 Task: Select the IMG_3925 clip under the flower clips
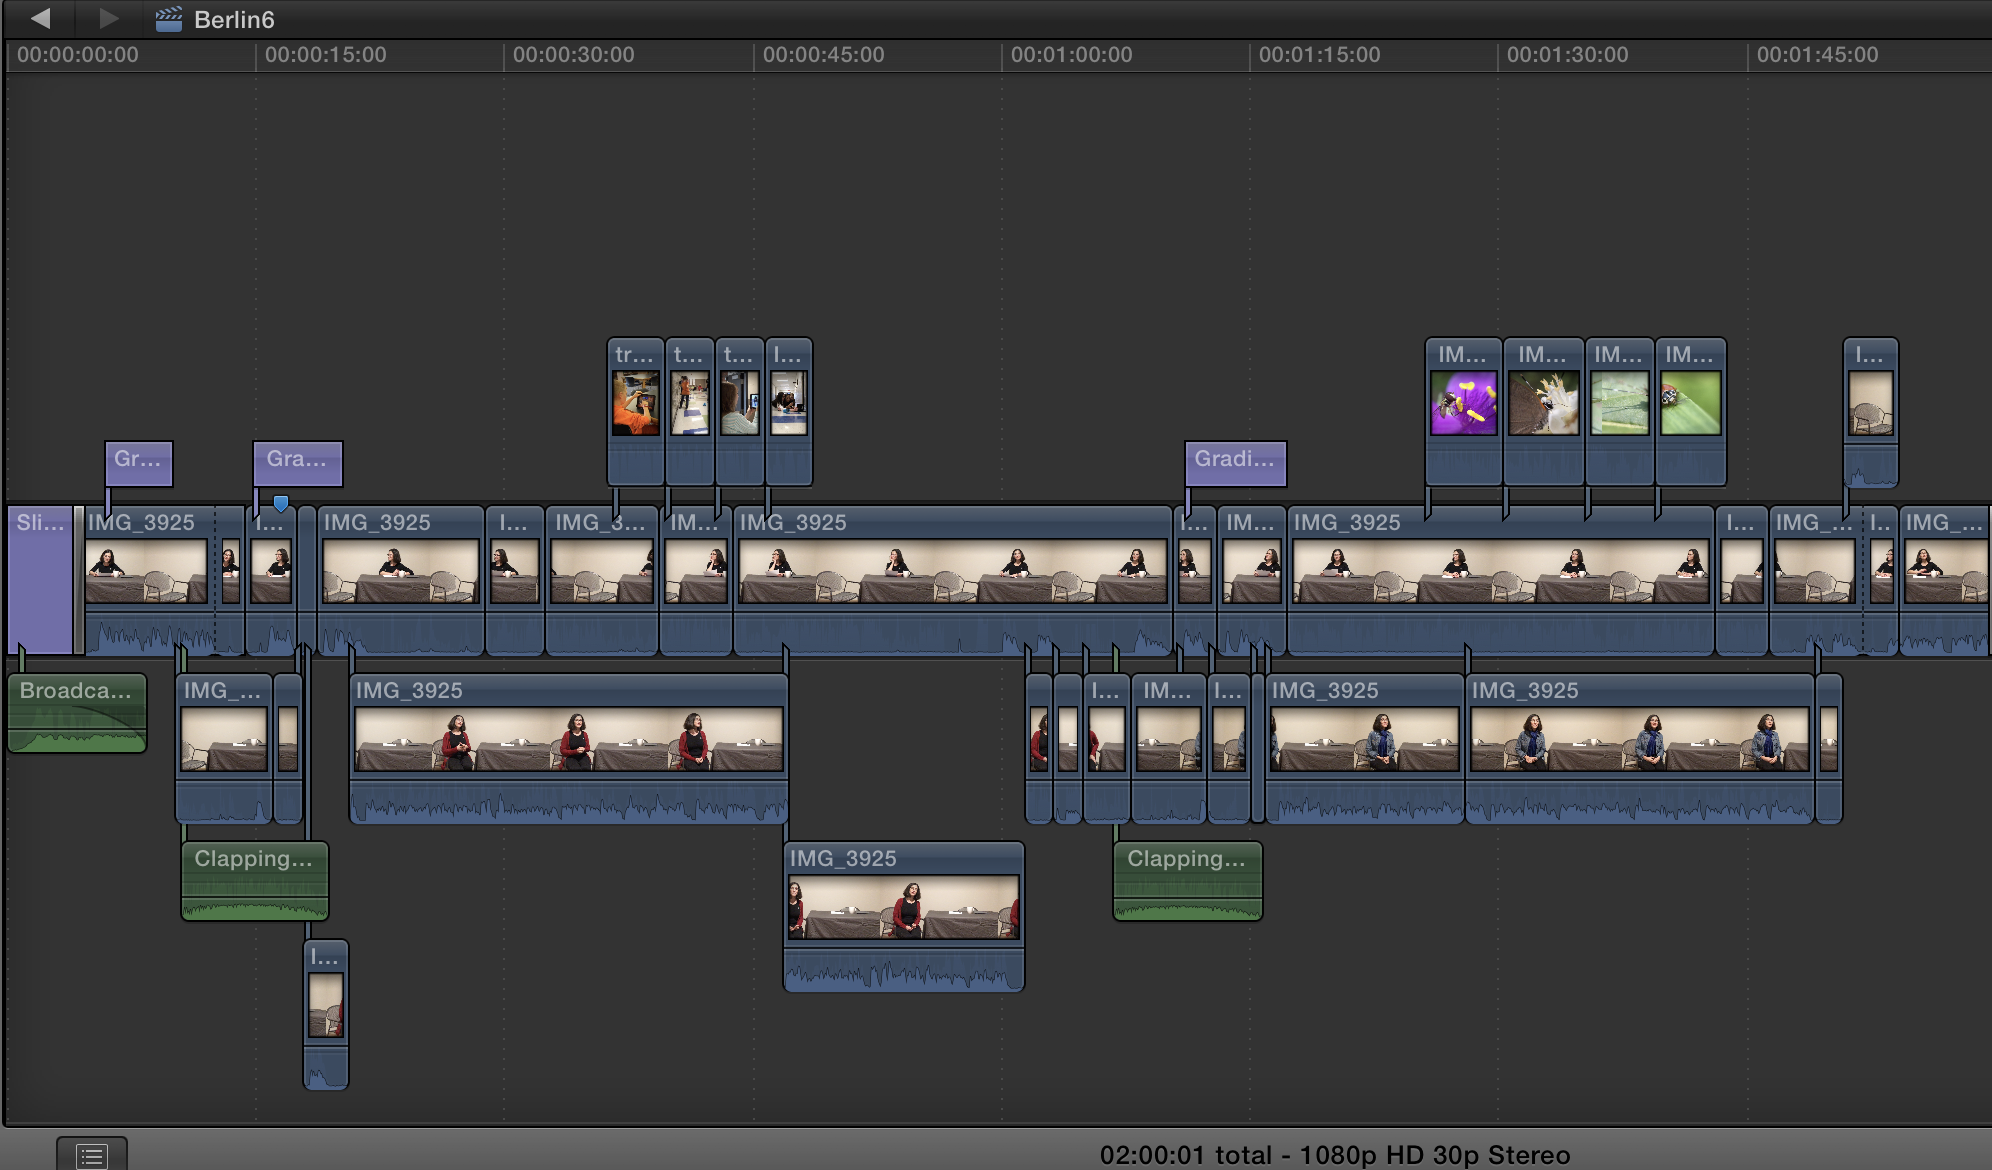1500,581
